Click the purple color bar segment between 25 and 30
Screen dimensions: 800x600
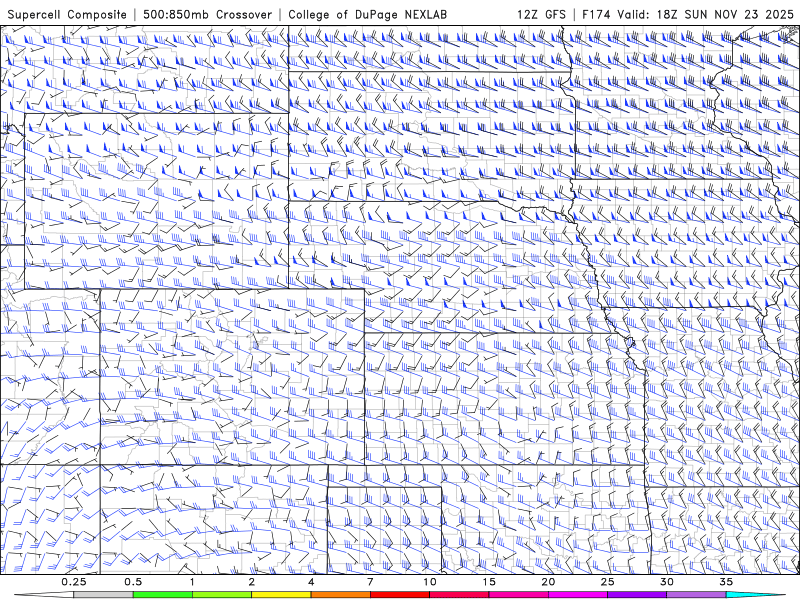[x=637, y=595]
